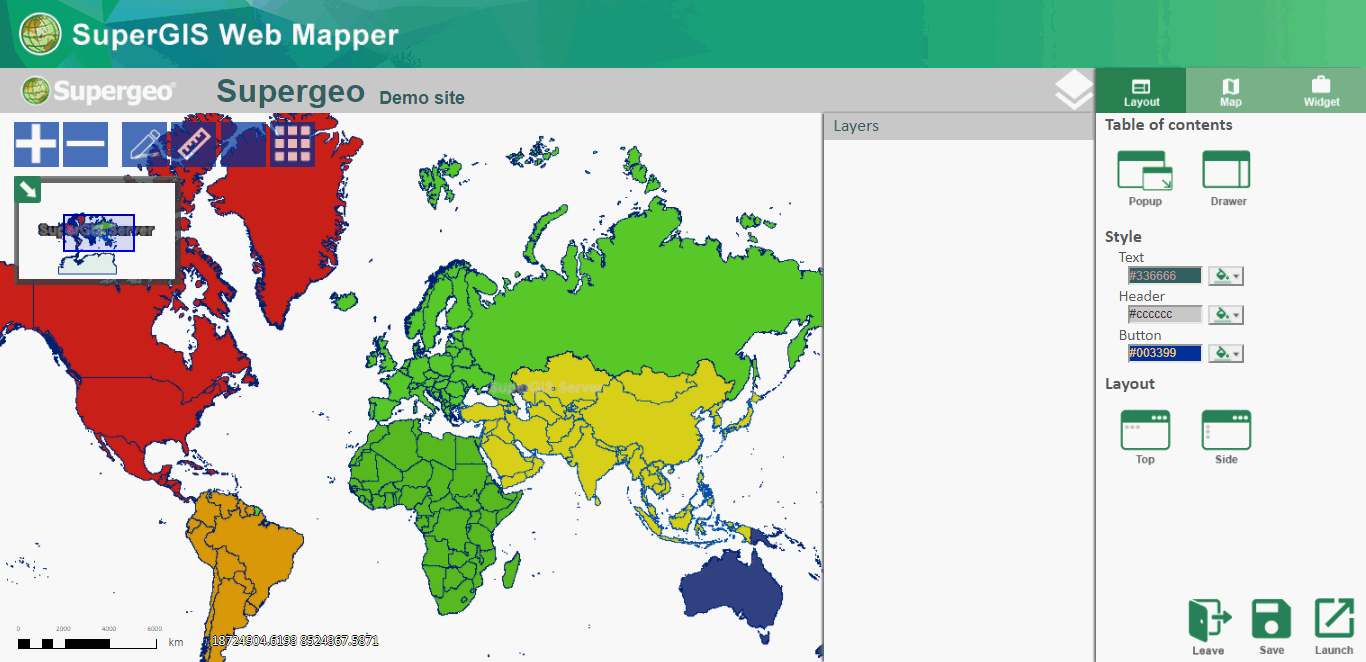Click the "Table of contents" heading
Viewport: 1366px width, 662px height.
click(1169, 125)
